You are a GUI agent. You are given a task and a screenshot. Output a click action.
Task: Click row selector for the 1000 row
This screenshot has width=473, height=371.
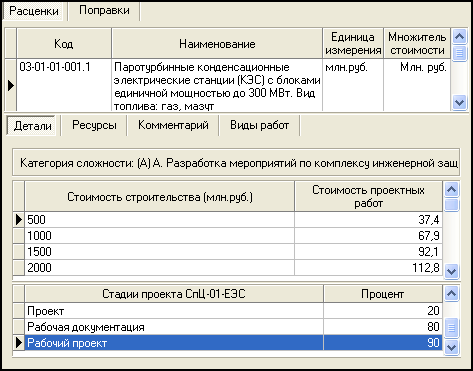pos(19,236)
